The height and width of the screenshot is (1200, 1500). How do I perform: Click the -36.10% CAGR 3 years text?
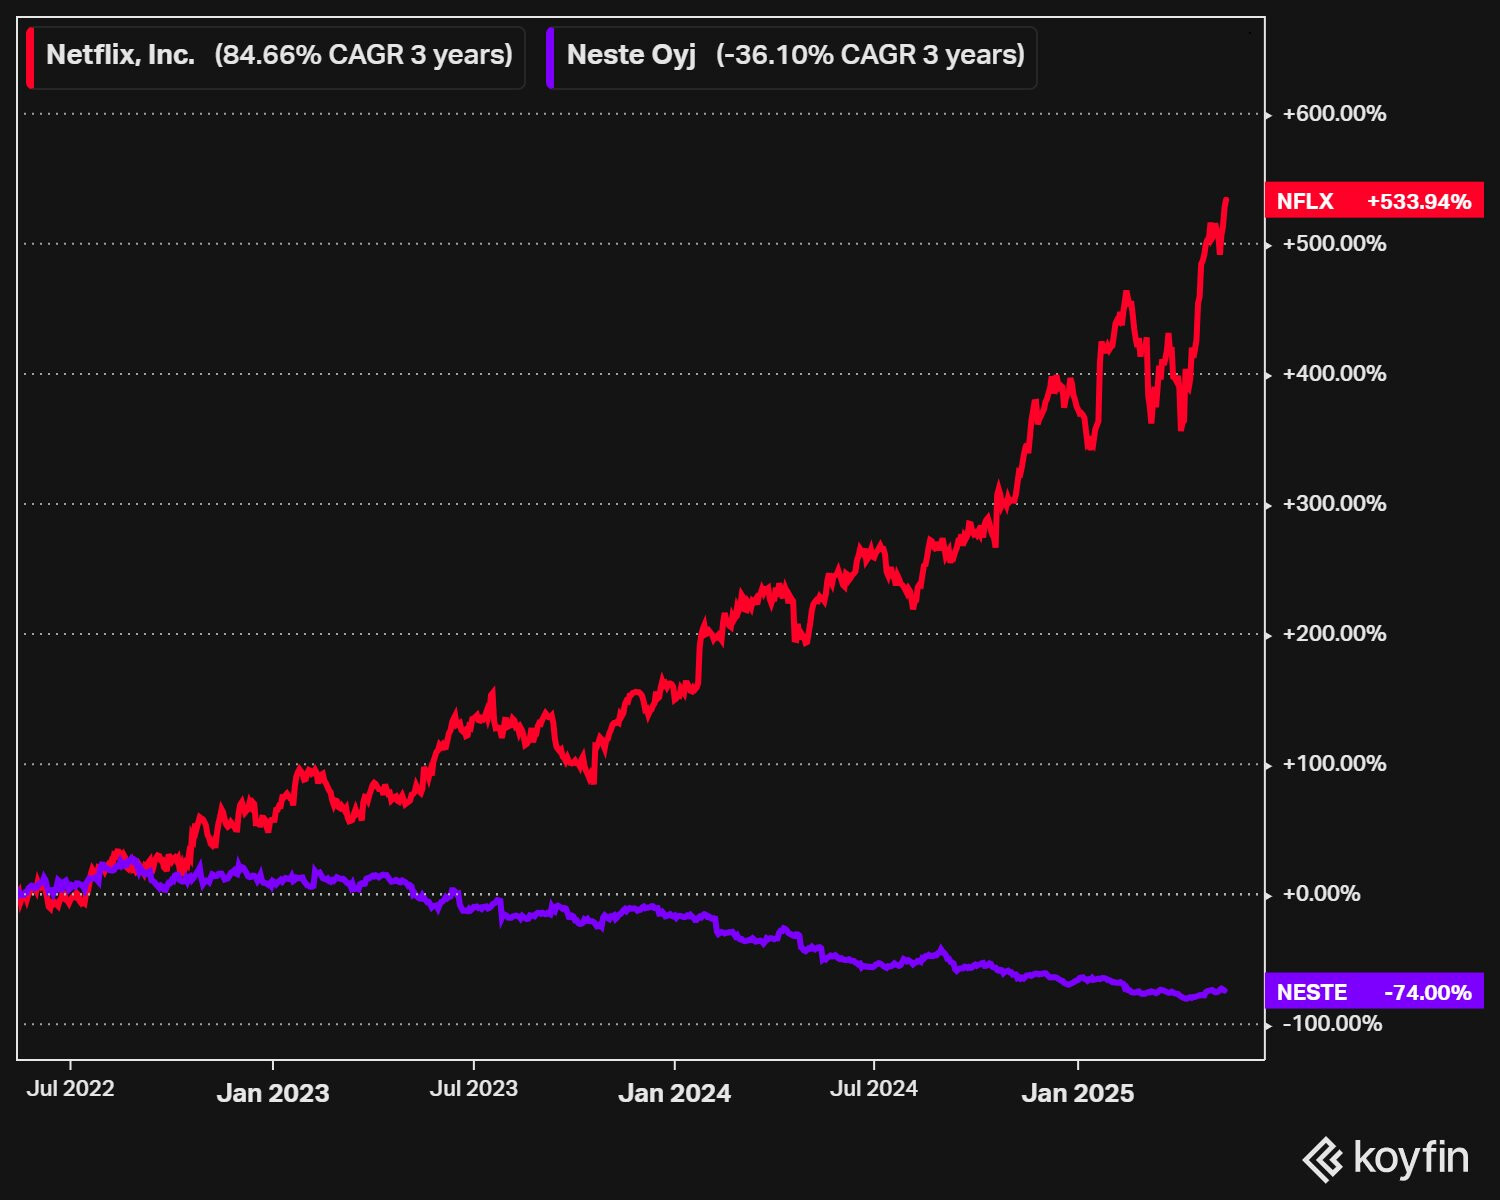[x=871, y=55]
